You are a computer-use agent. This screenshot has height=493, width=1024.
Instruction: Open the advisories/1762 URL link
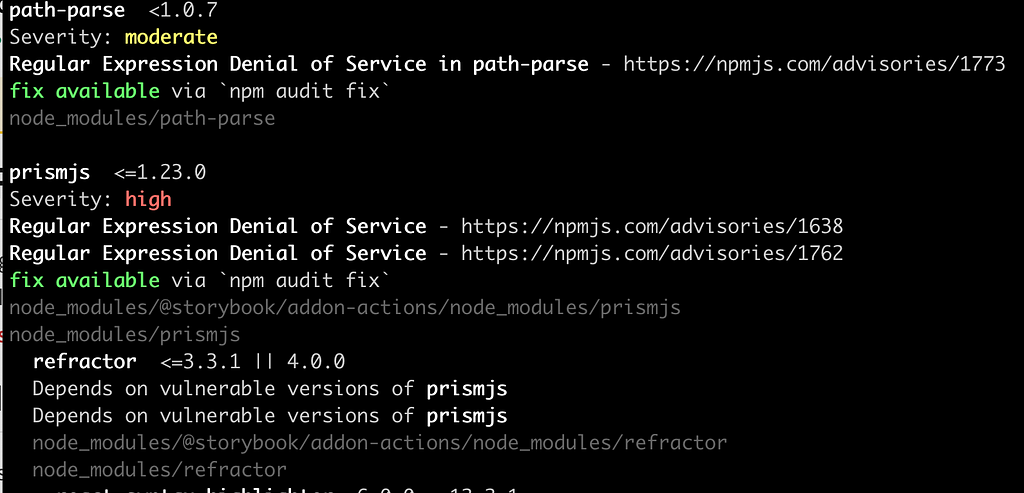click(x=652, y=253)
